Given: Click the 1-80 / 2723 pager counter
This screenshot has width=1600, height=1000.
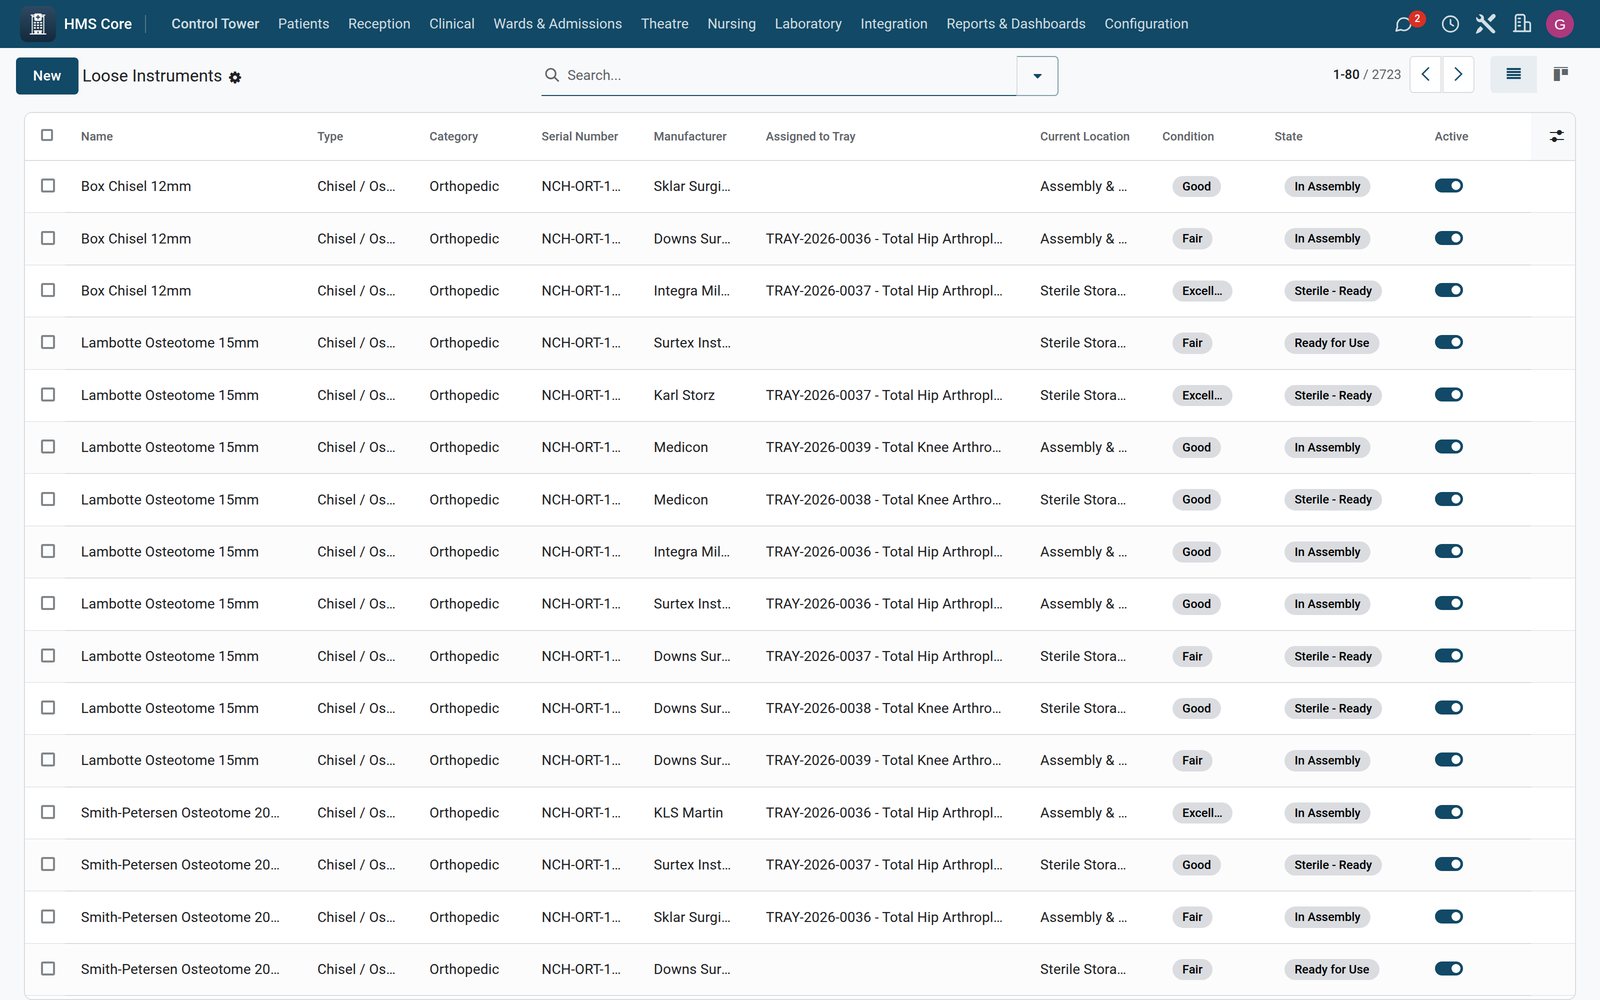Looking at the screenshot, I should click(x=1366, y=75).
